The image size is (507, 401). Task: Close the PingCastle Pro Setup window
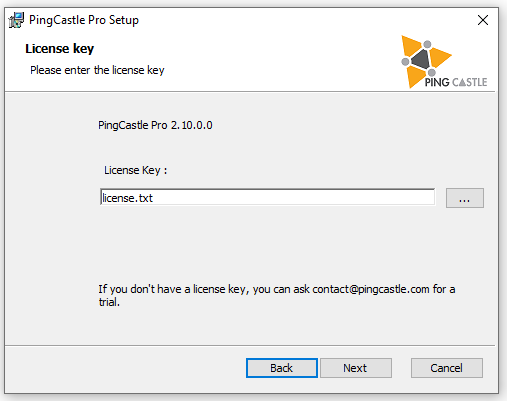[483, 20]
